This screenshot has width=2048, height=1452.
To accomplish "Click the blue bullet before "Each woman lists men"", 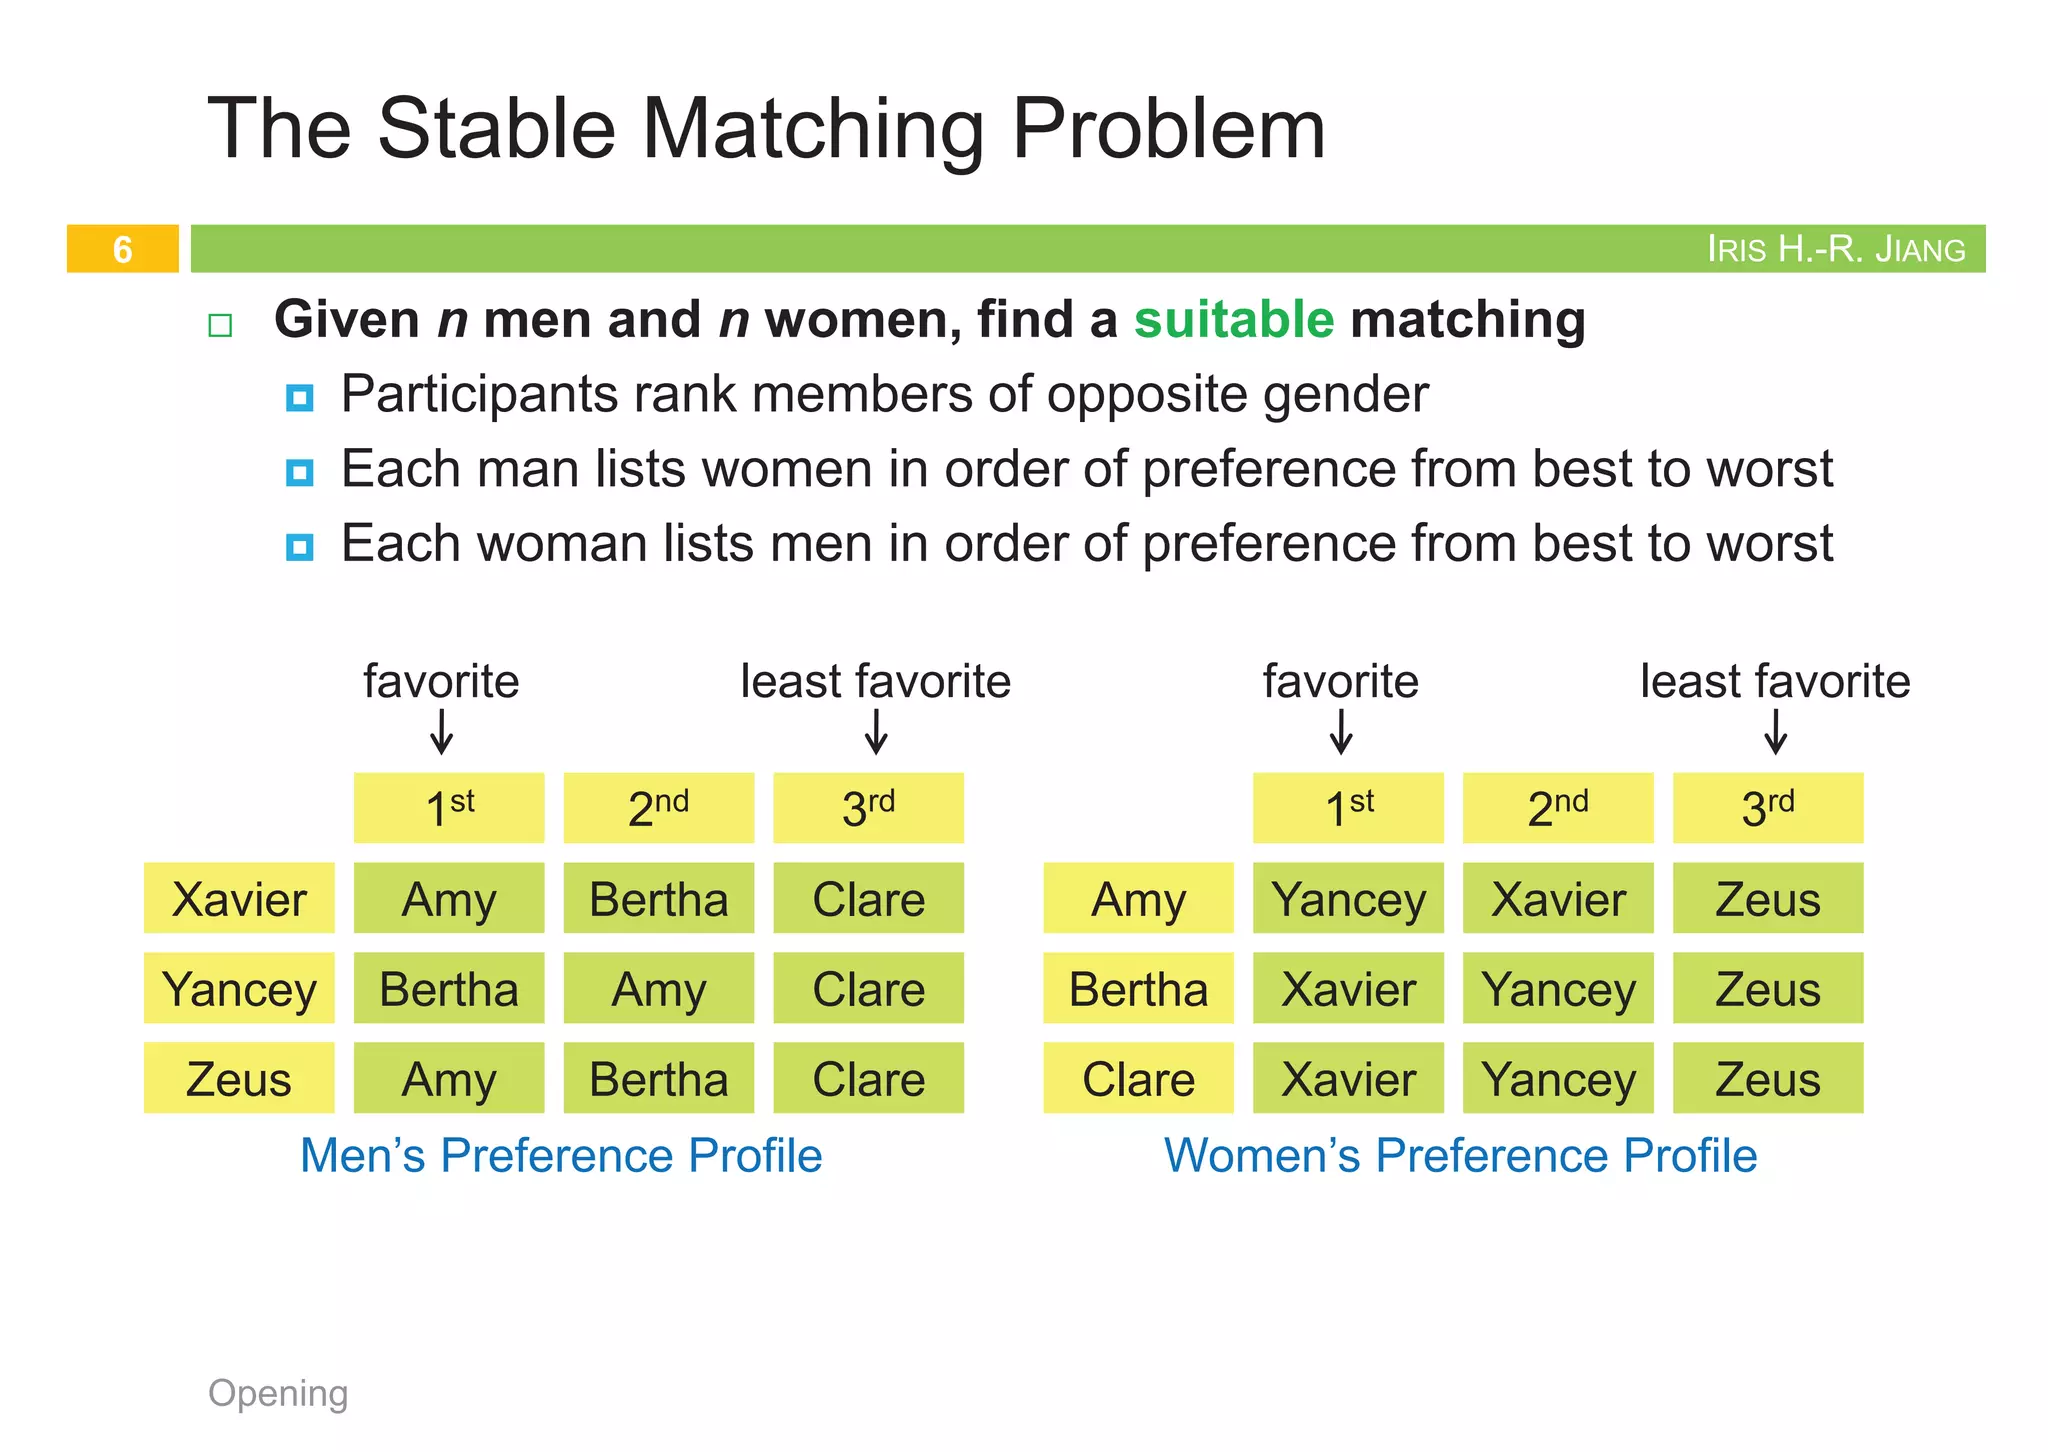I will click(299, 547).
